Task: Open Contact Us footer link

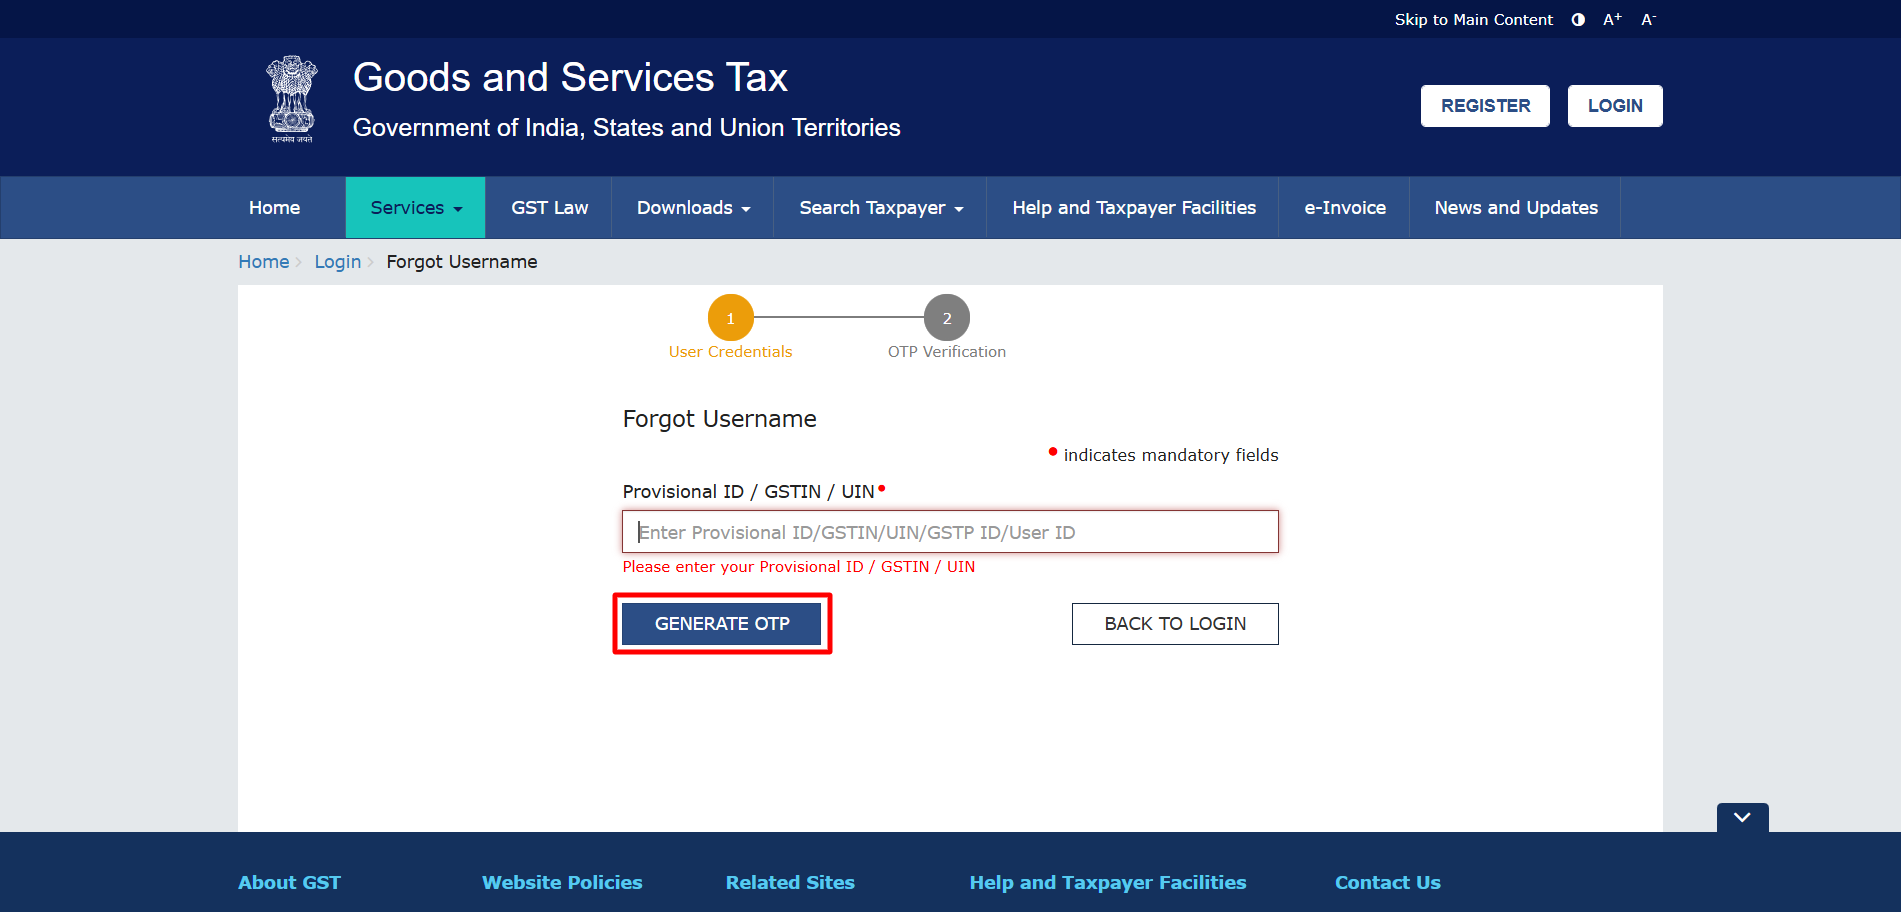Action: click(1388, 883)
